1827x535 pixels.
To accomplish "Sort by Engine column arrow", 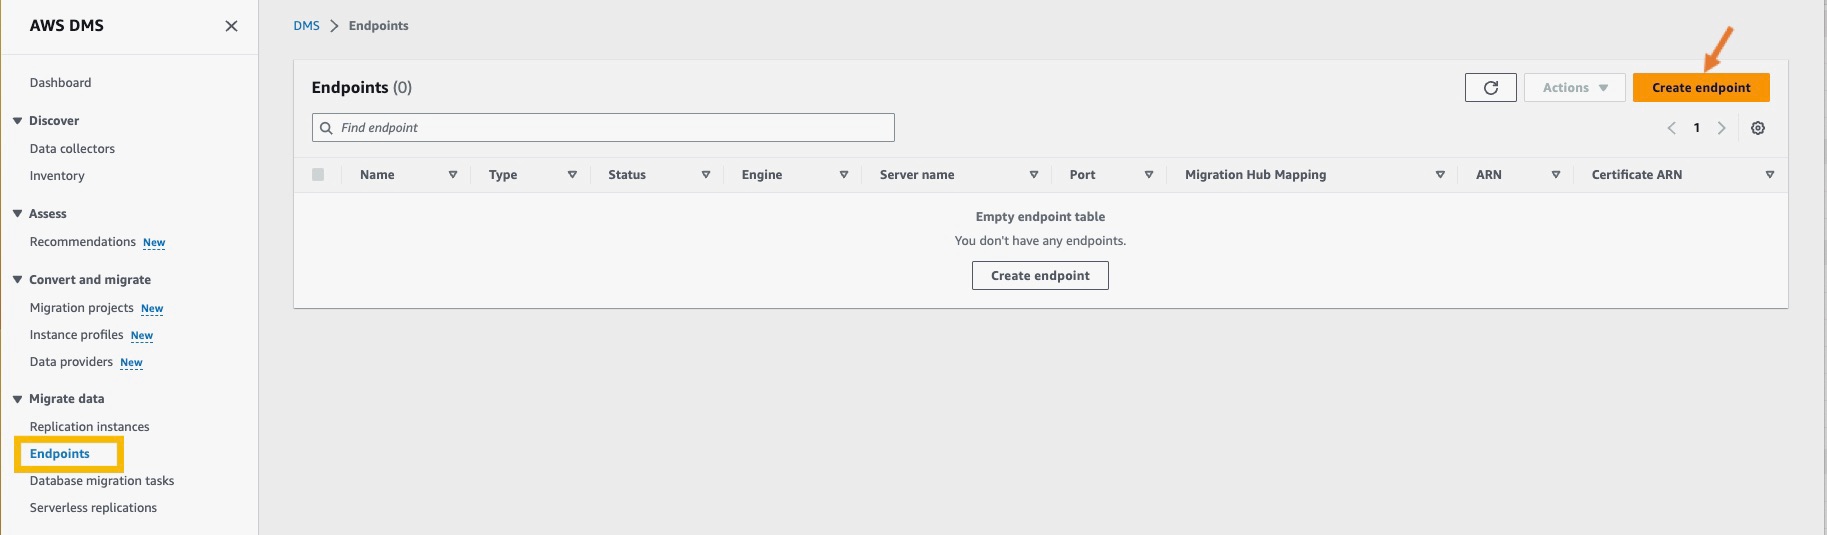I will [x=844, y=175].
